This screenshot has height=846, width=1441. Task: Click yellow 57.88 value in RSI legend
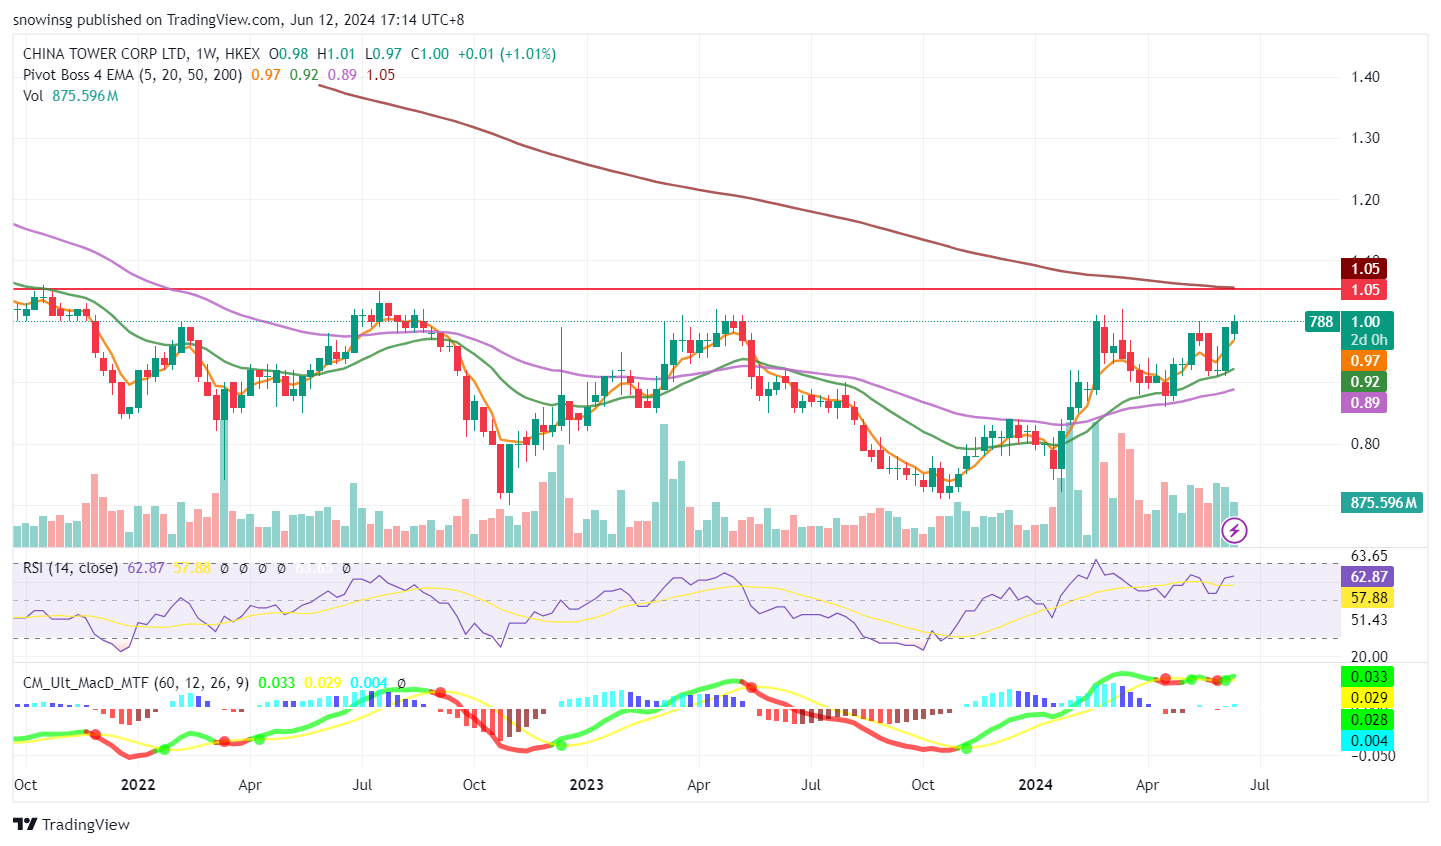click(x=192, y=568)
